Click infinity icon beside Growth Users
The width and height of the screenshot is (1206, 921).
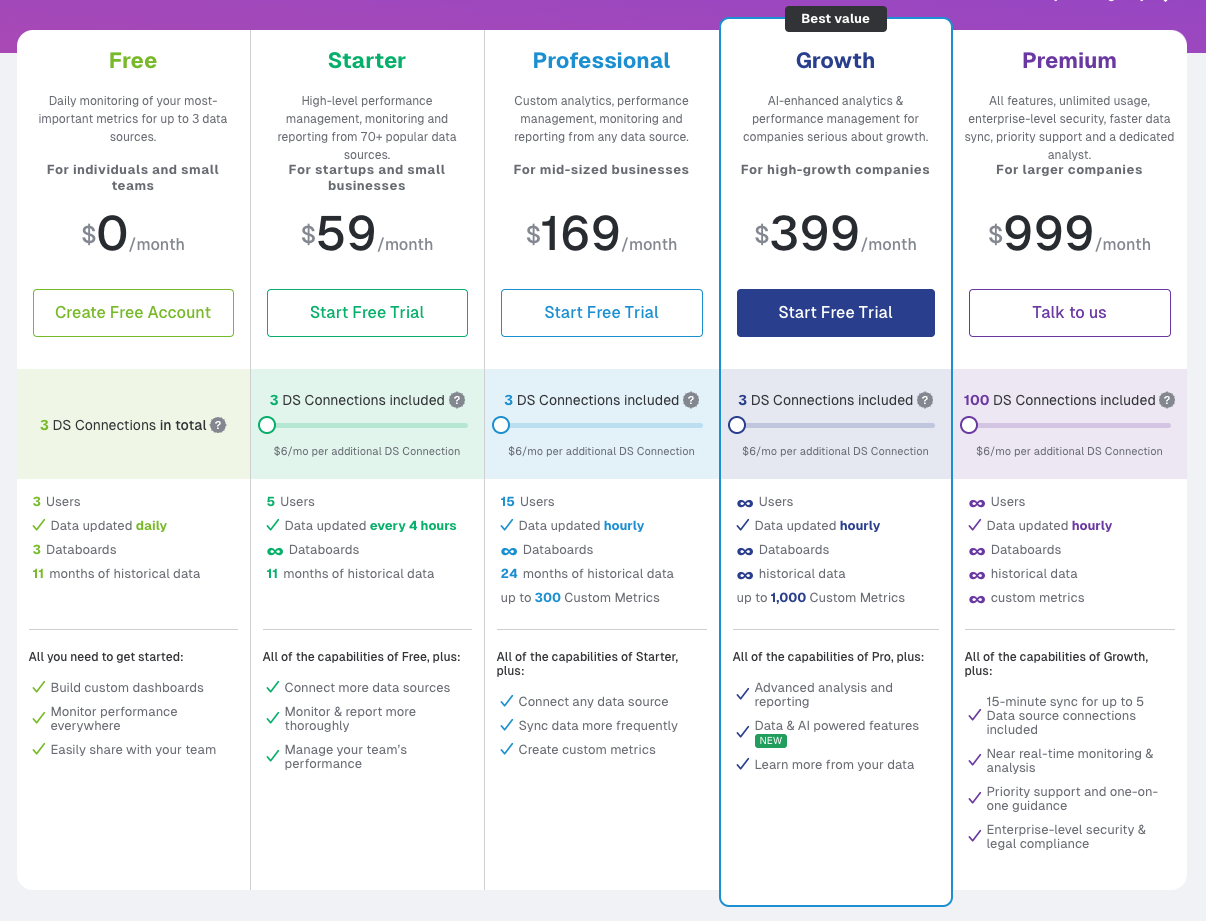[x=745, y=502]
